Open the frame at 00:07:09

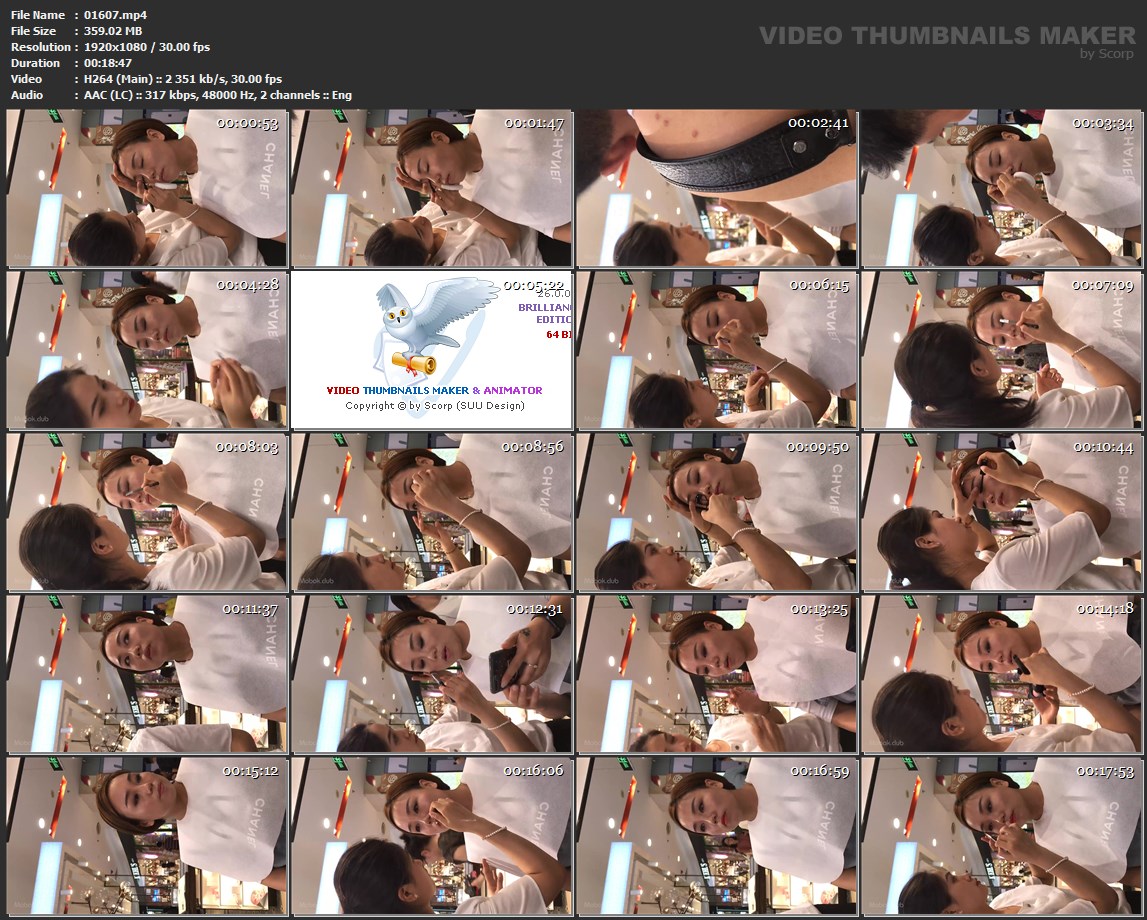coord(1001,350)
